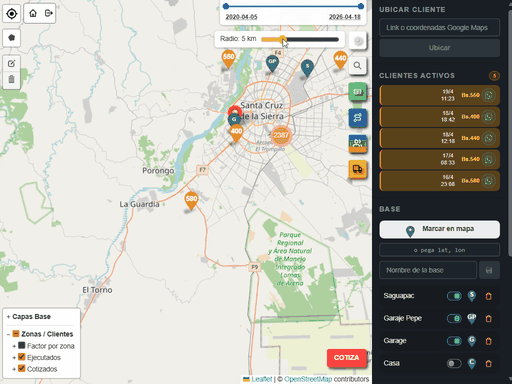Collapse the Zonas / Clientes group
The height and width of the screenshot is (384, 512).
click(x=8, y=334)
